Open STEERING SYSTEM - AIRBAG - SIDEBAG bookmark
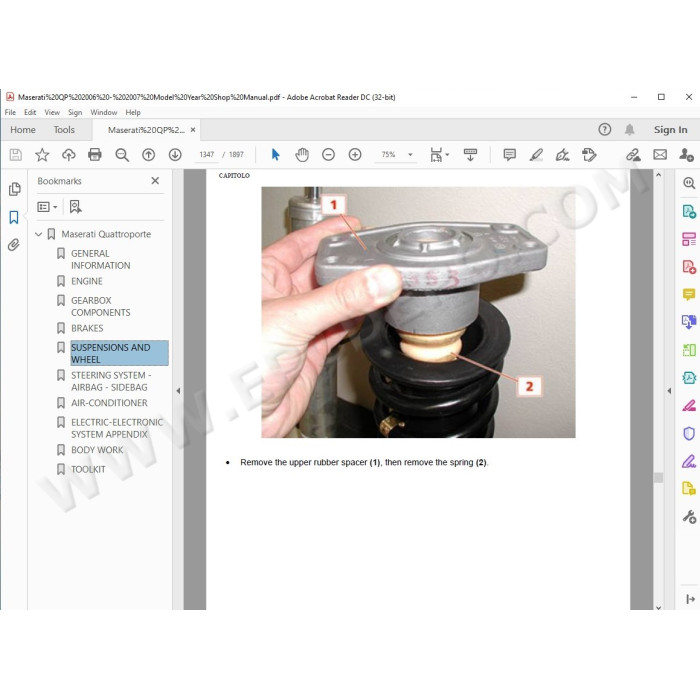The width and height of the screenshot is (700, 700). click(111, 381)
